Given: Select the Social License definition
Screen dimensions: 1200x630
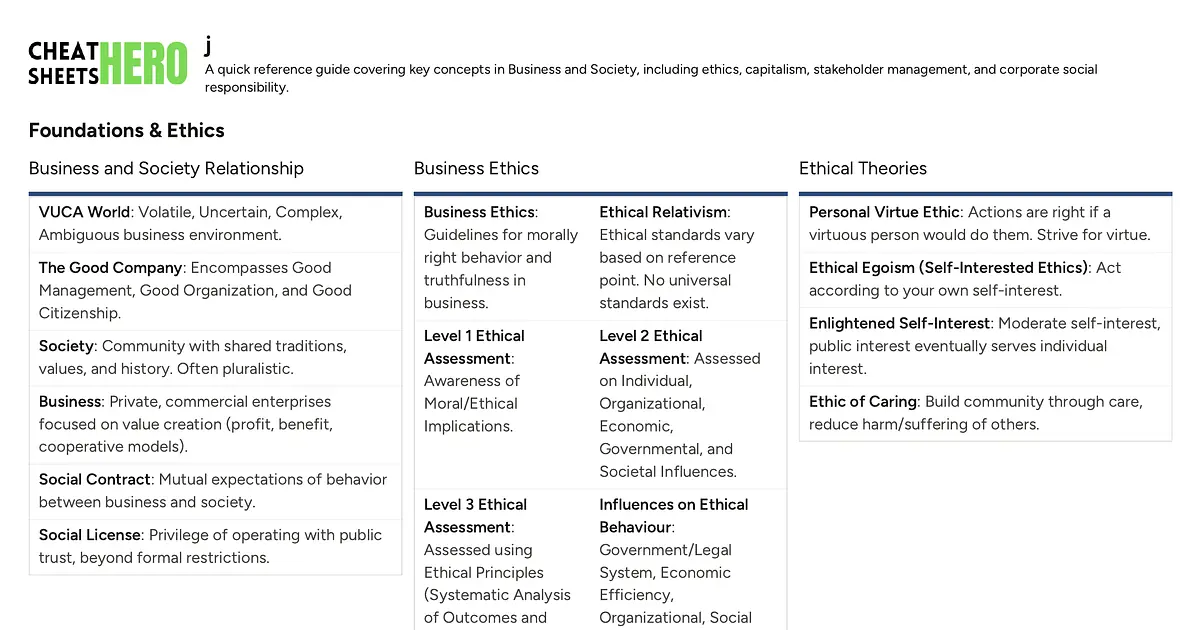Looking at the screenshot, I should coord(215,546).
